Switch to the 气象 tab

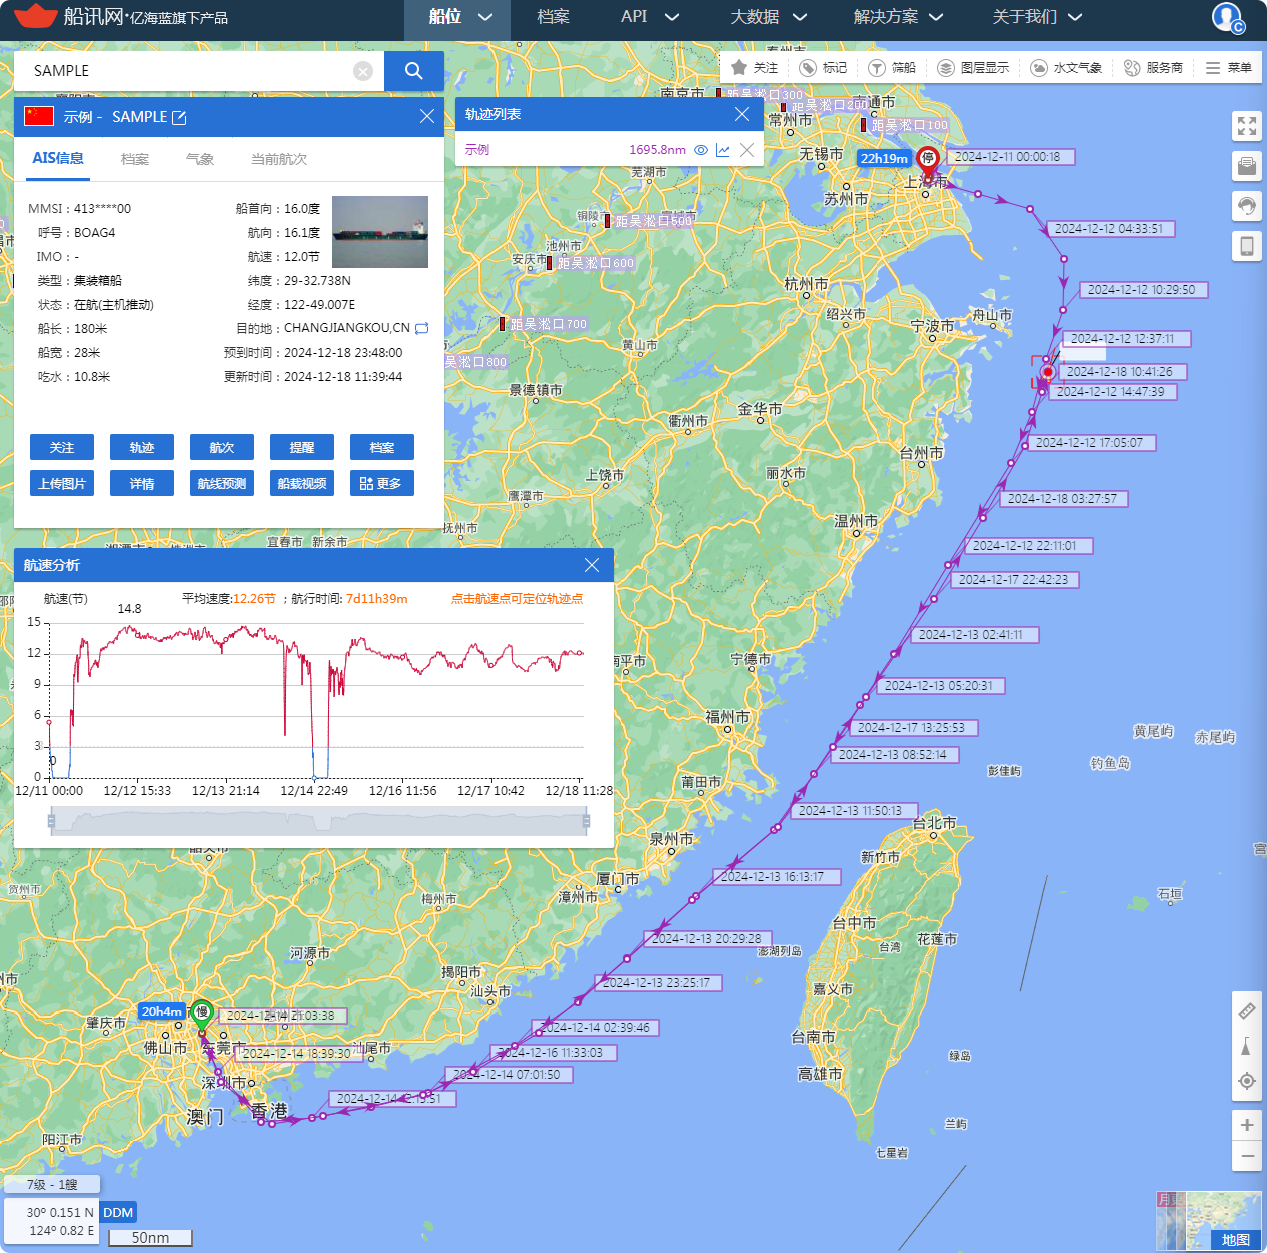(200, 159)
